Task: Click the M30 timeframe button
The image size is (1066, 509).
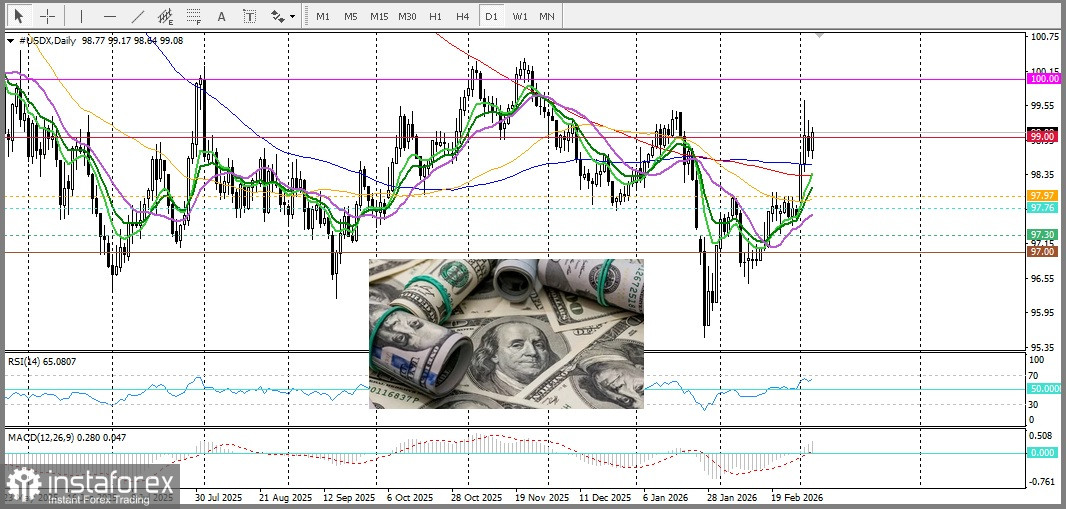Action: click(407, 17)
